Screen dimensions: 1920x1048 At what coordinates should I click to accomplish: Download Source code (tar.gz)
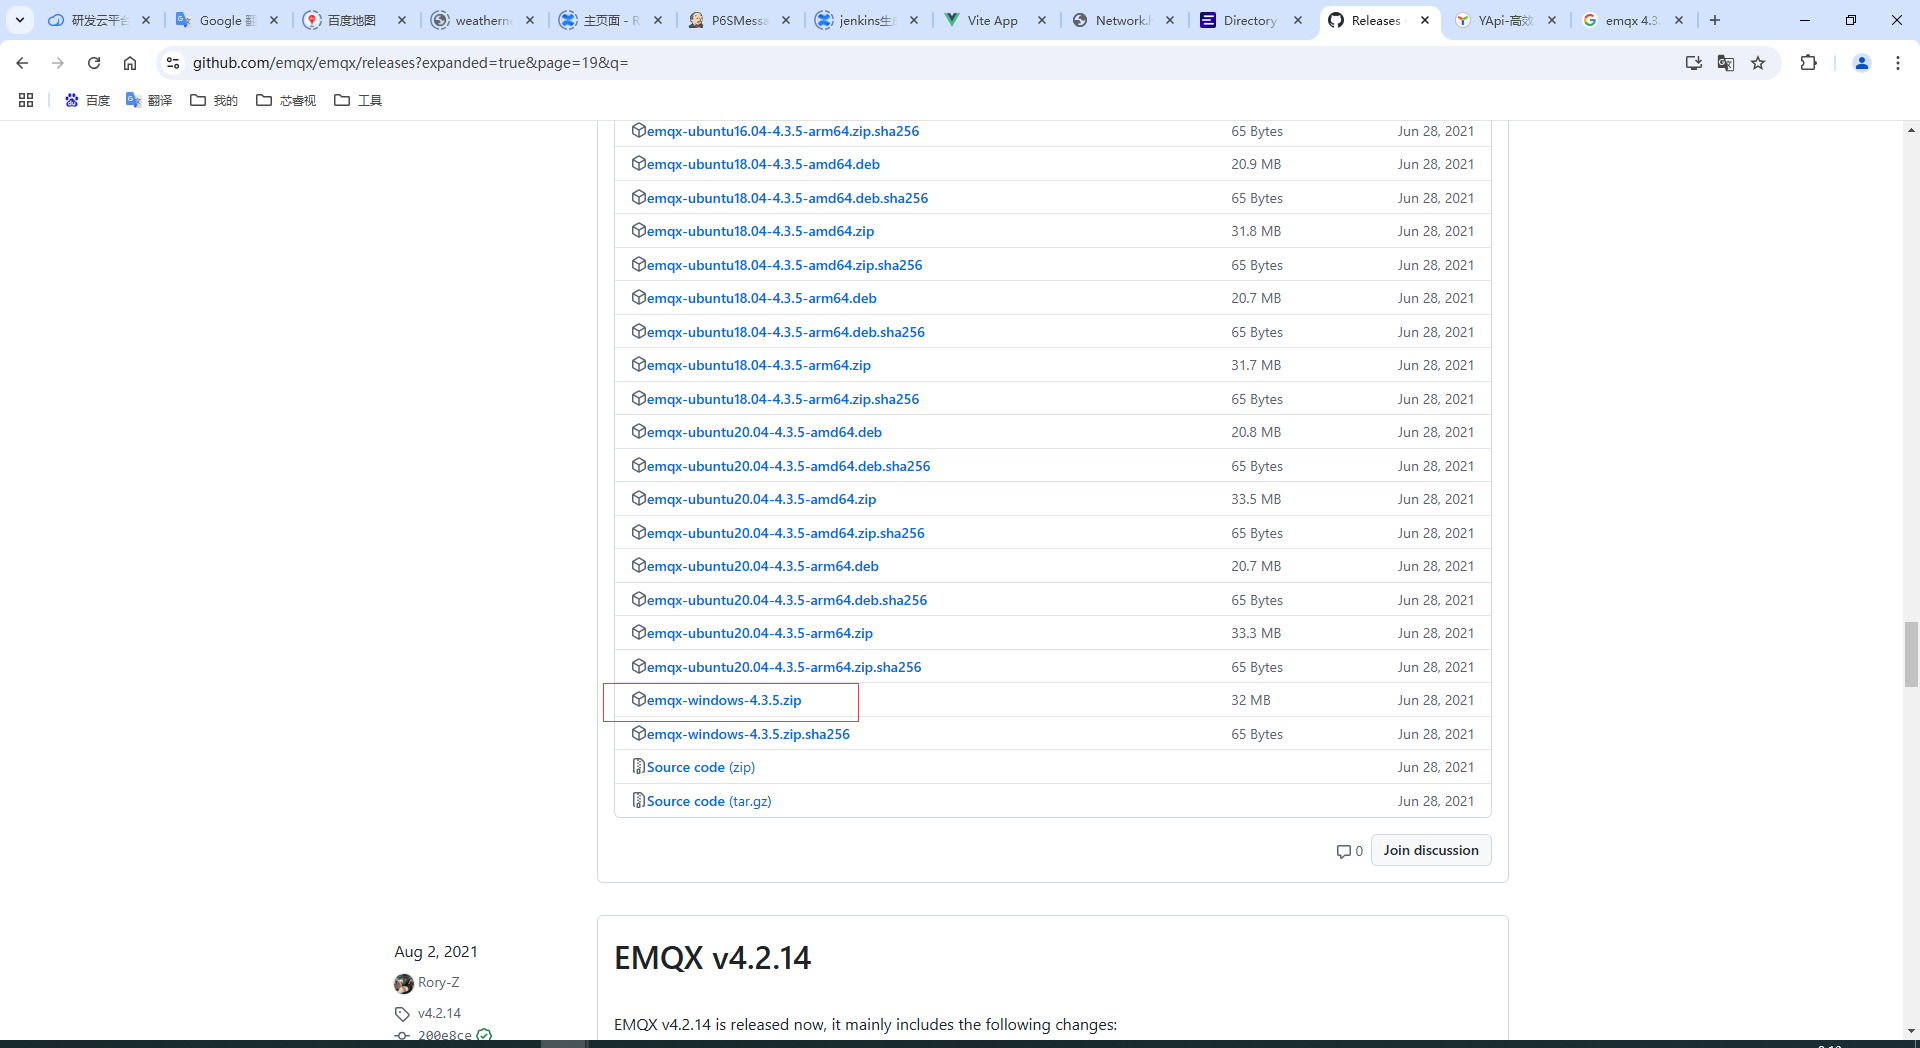[709, 801]
